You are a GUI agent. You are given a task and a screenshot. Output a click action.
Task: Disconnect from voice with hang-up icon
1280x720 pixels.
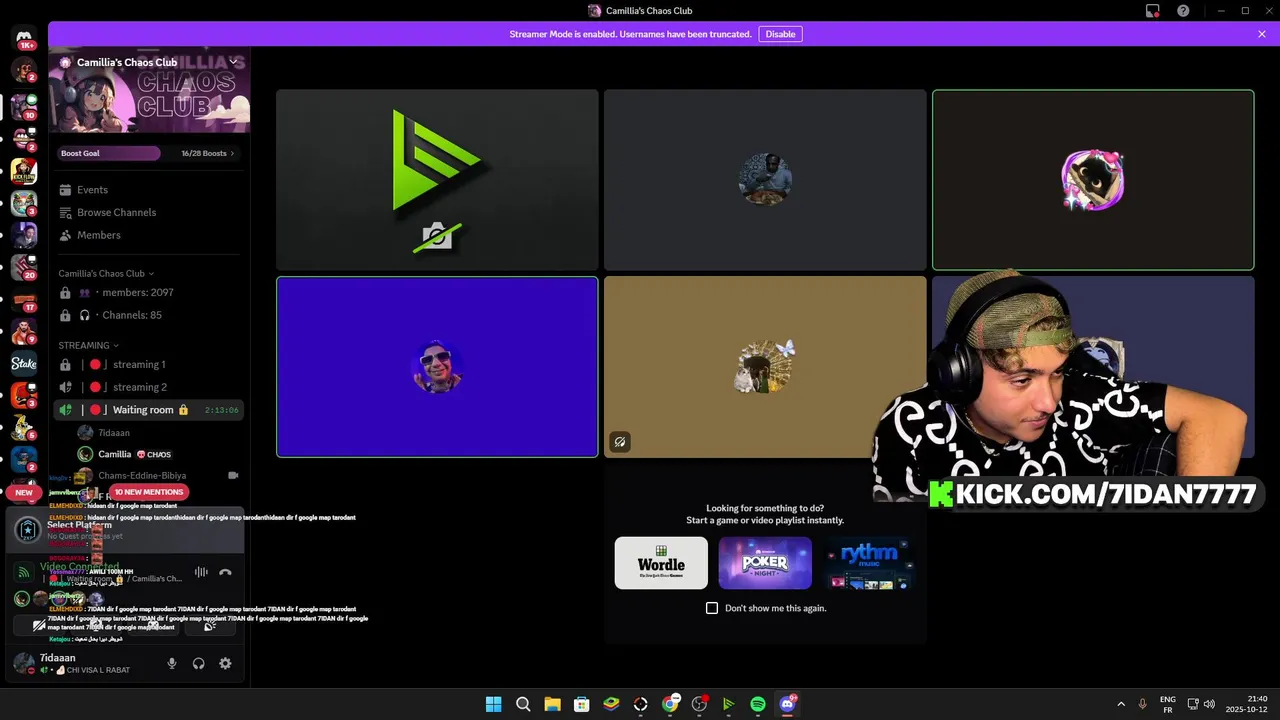(x=225, y=572)
